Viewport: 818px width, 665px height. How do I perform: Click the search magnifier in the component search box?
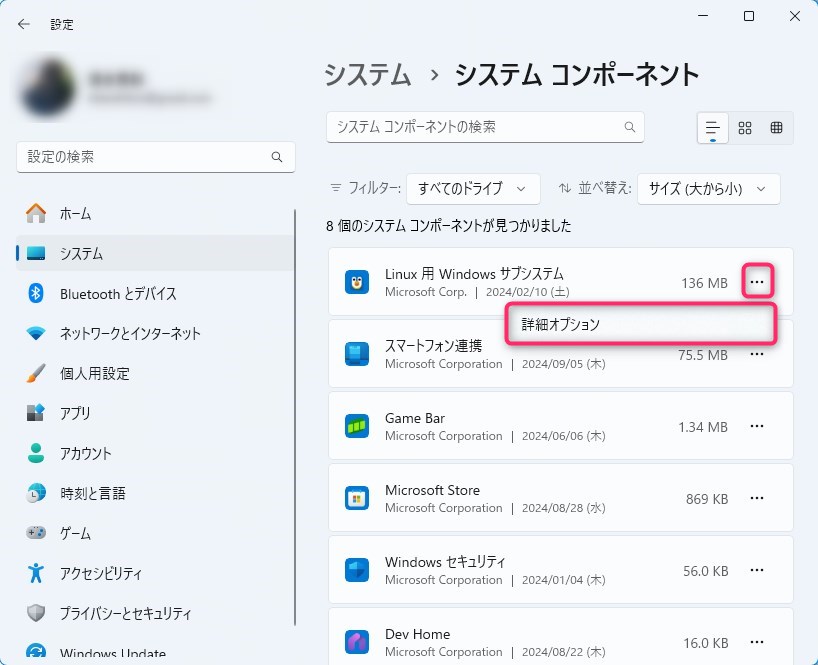630,128
